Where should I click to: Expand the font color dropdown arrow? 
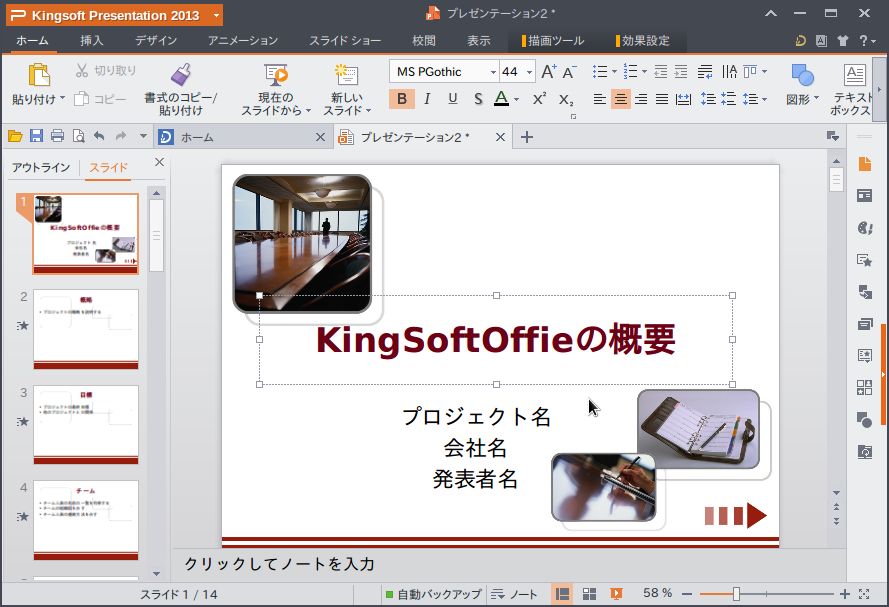(516, 100)
